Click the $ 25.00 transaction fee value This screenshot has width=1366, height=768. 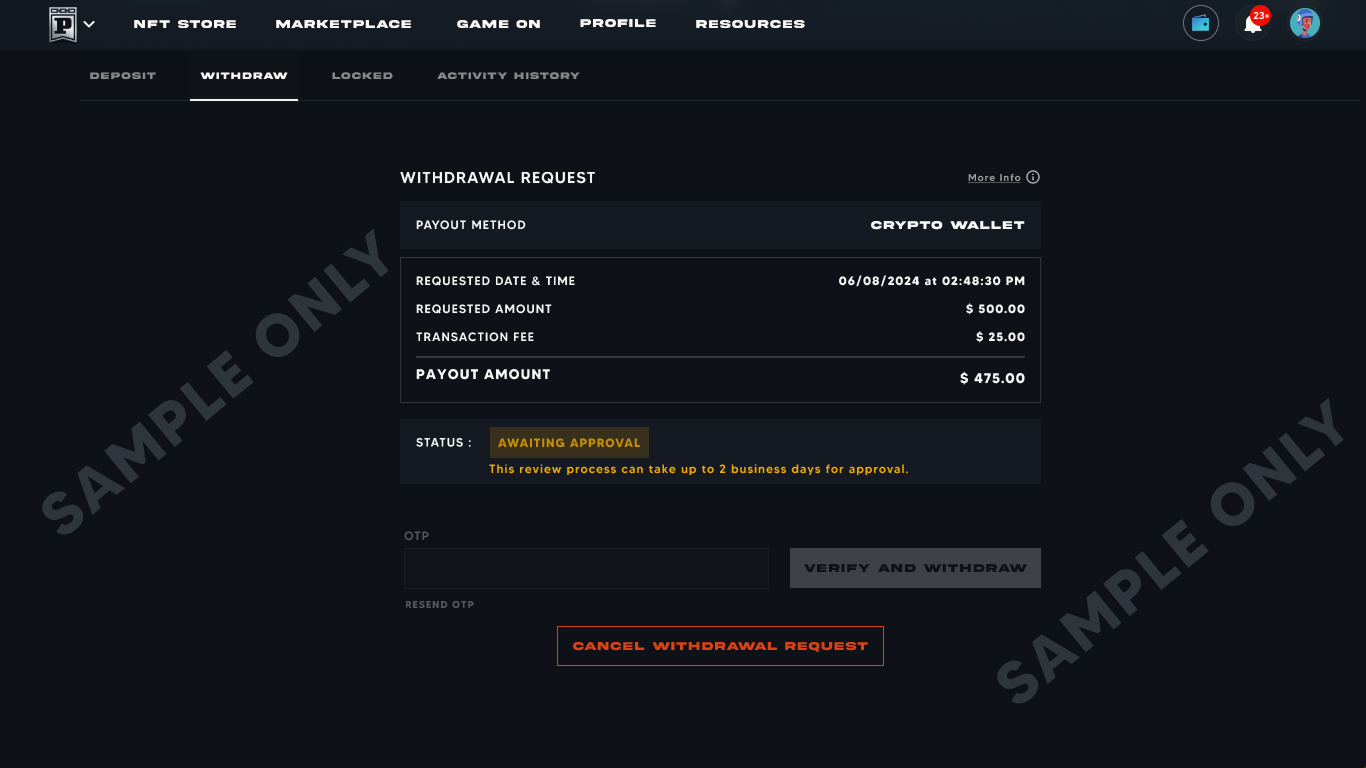tap(1000, 337)
